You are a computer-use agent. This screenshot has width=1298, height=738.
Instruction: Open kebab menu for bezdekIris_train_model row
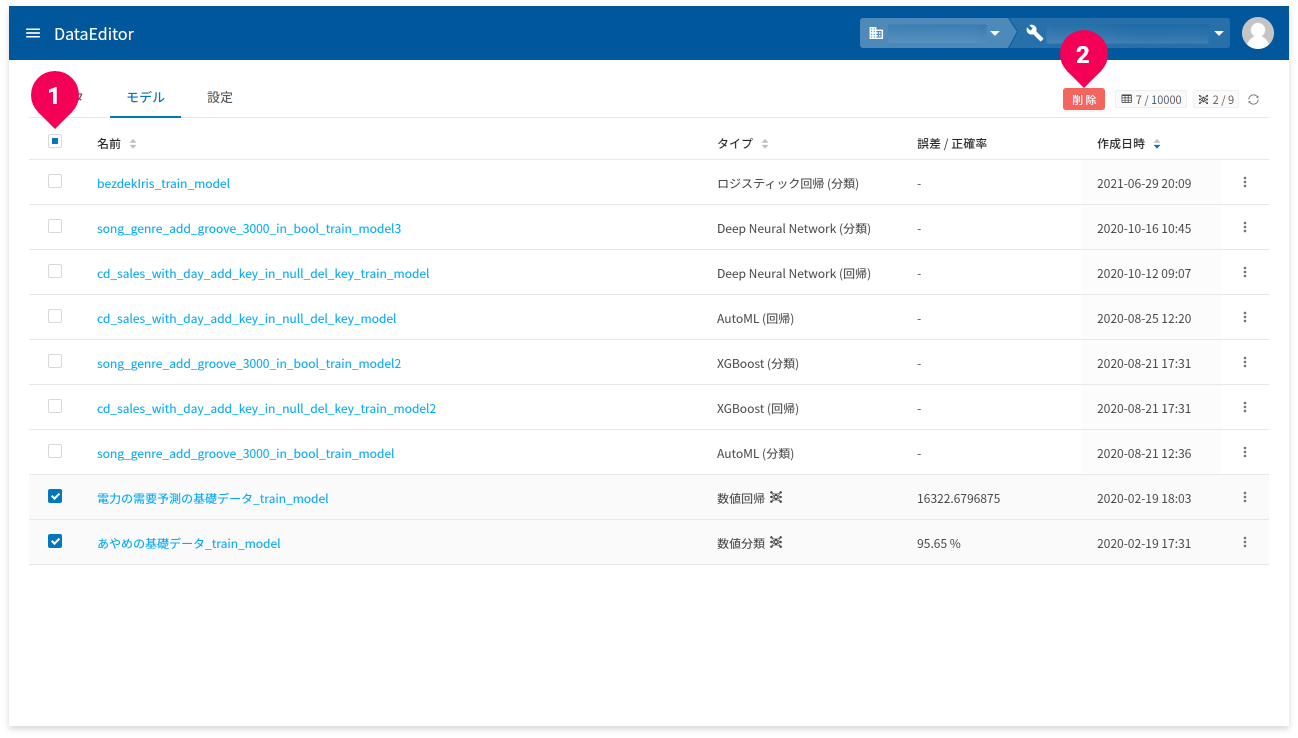(1245, 182)
